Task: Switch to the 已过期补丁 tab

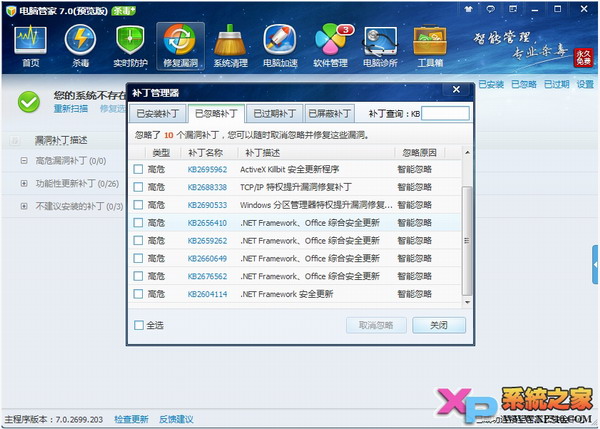Action: click(275, 114)
